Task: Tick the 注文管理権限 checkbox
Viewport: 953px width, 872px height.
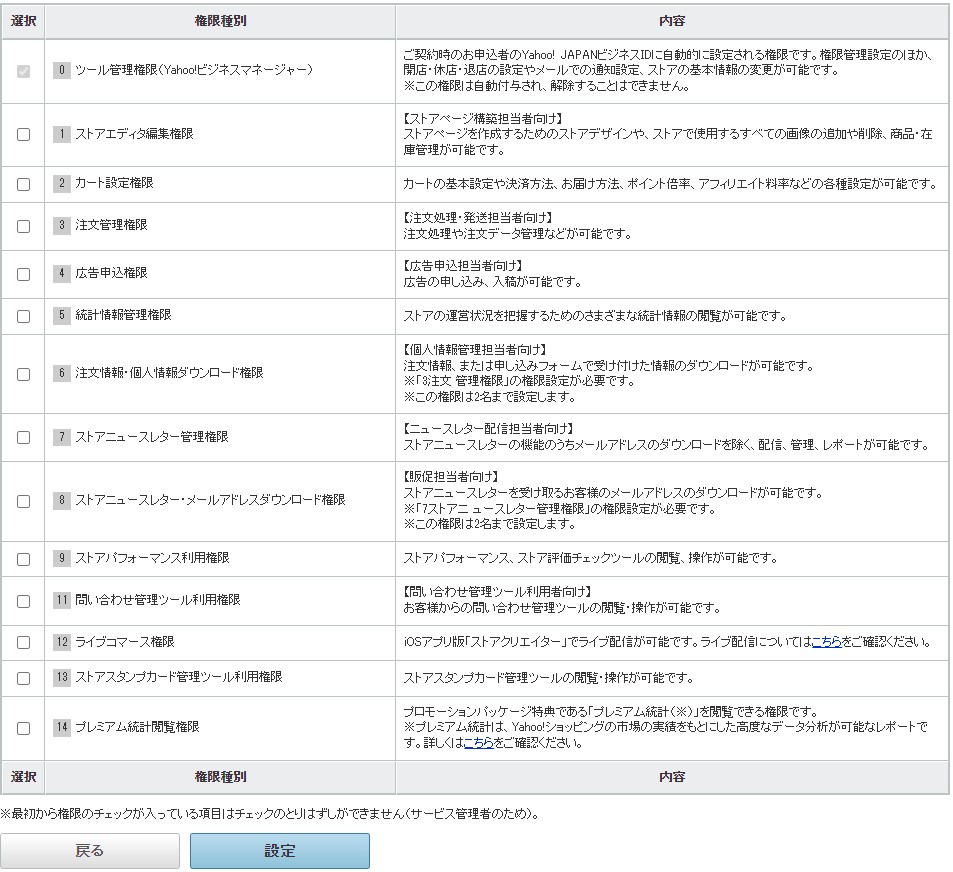Action: (23, 226)
